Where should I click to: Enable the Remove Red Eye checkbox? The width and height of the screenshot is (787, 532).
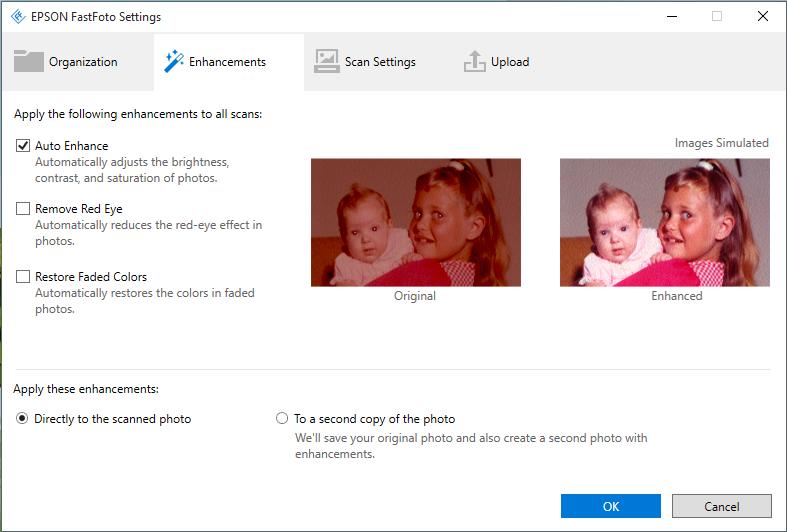[x=23, y=209]
